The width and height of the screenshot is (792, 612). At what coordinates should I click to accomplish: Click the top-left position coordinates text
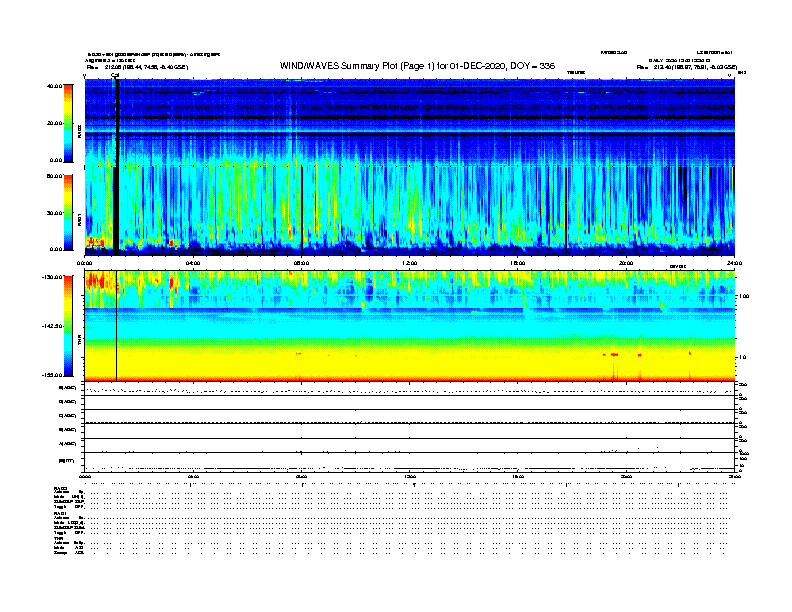click(137, 67)
